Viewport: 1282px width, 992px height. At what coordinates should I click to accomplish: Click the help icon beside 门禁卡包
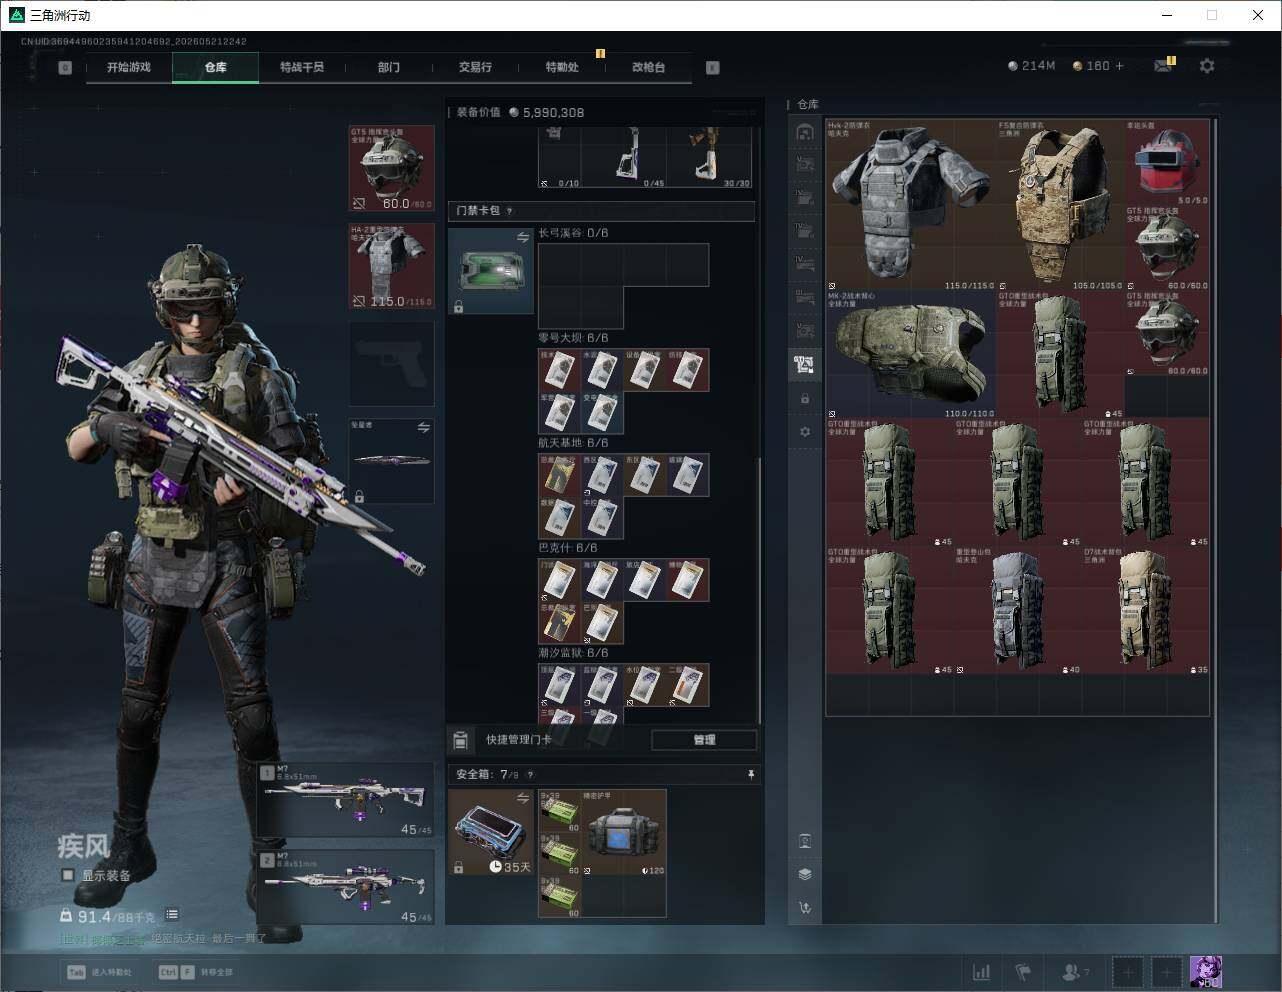click(510, 211)
